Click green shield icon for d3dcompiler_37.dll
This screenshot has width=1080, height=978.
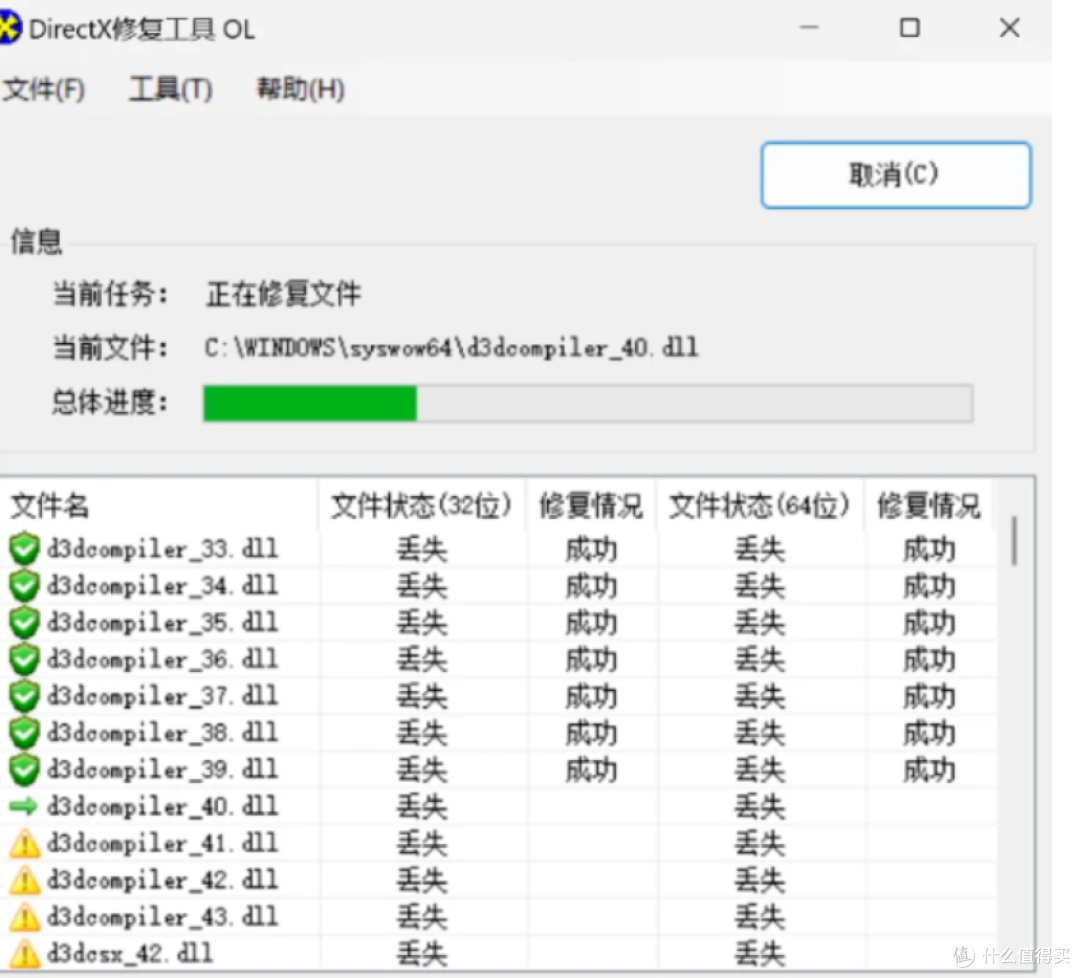(24, 696)
